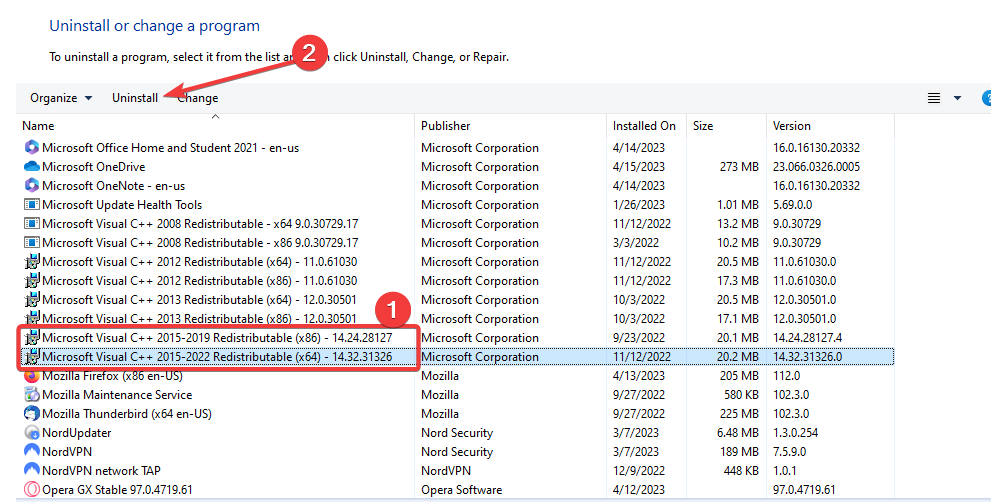991x502 pixels.
Task: Click the 1/26/2023 installed date cell
Action: pyautogui.click(x=638, y=204)
